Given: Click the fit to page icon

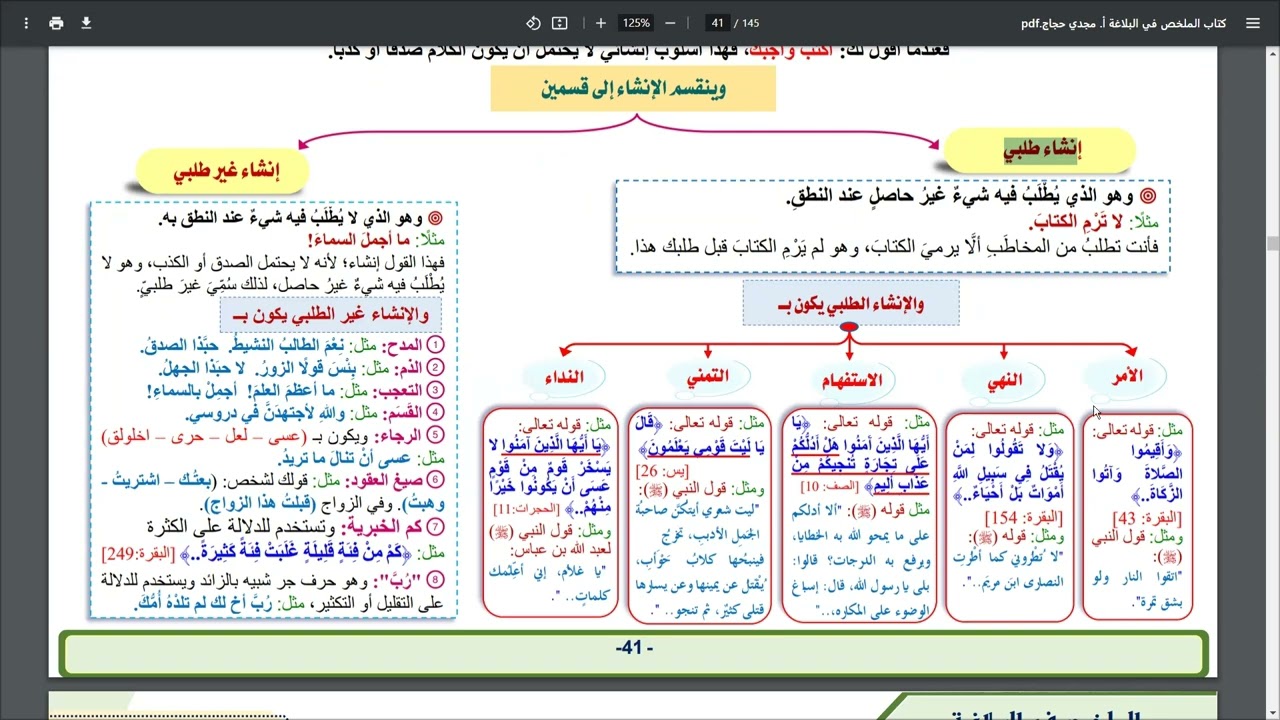Looking at the screenshot, I should (x=560, y=23).
